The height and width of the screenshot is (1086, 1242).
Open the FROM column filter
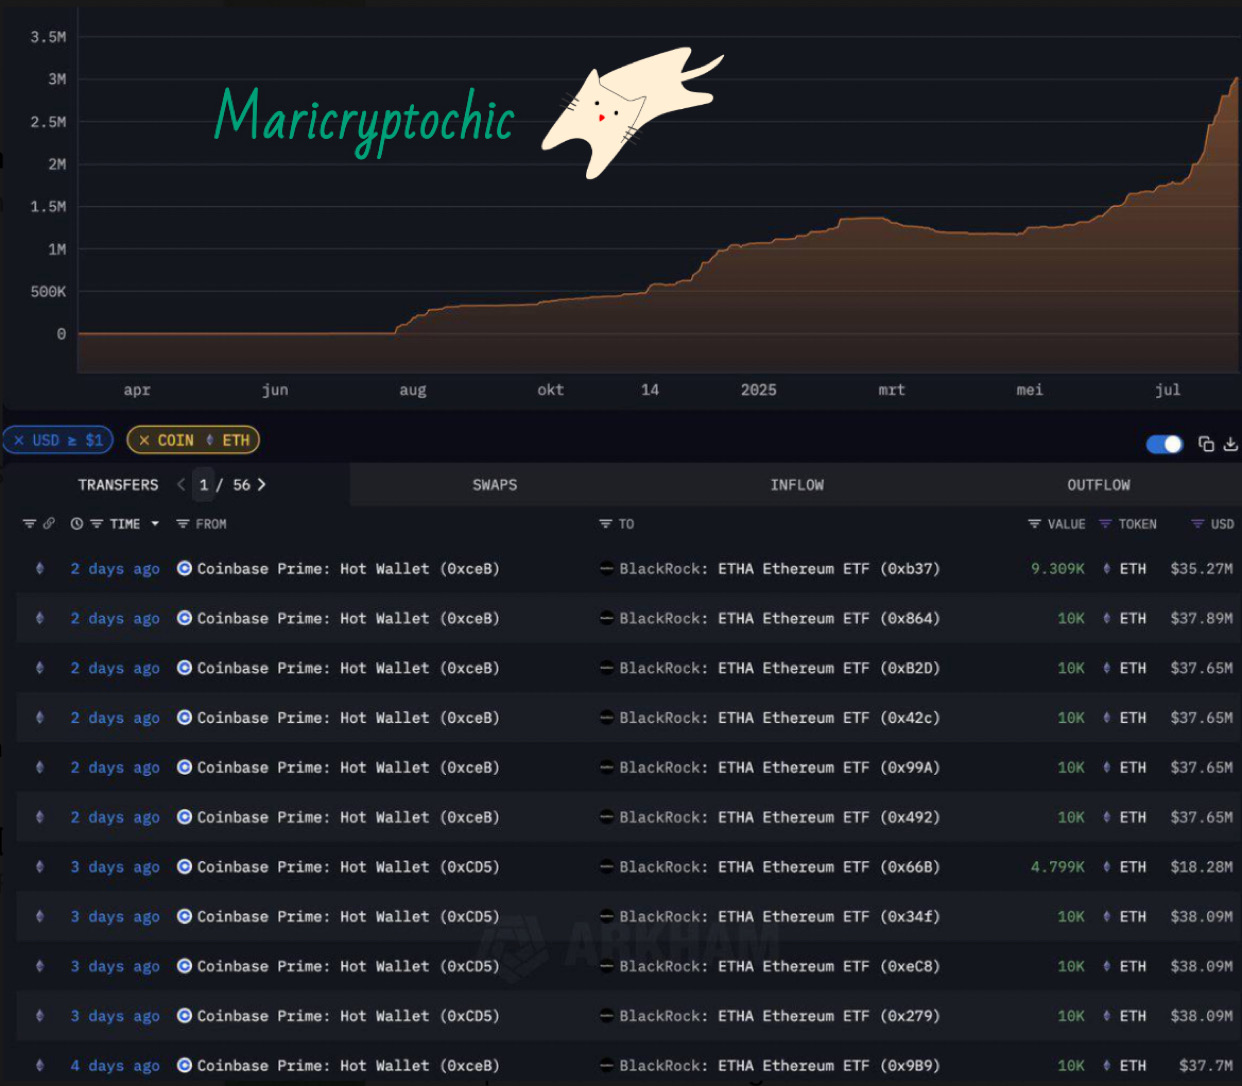(183, 524)
